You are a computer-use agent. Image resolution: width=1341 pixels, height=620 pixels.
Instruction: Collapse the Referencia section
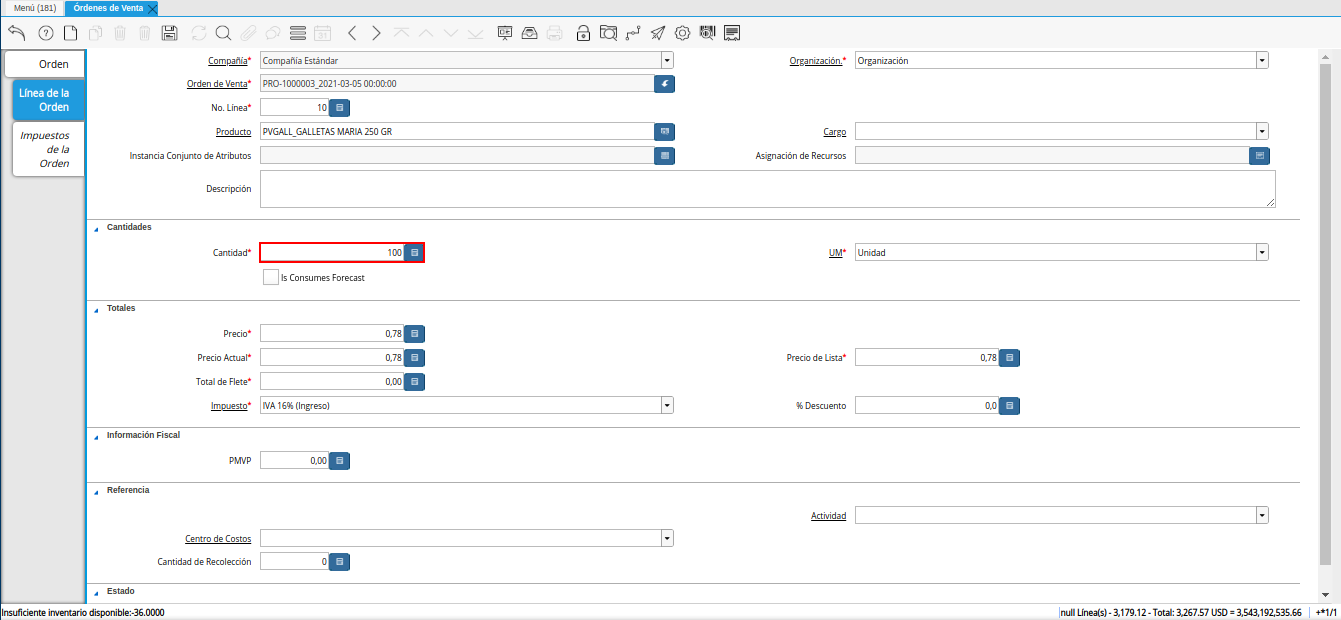click(x=97, y=491)
